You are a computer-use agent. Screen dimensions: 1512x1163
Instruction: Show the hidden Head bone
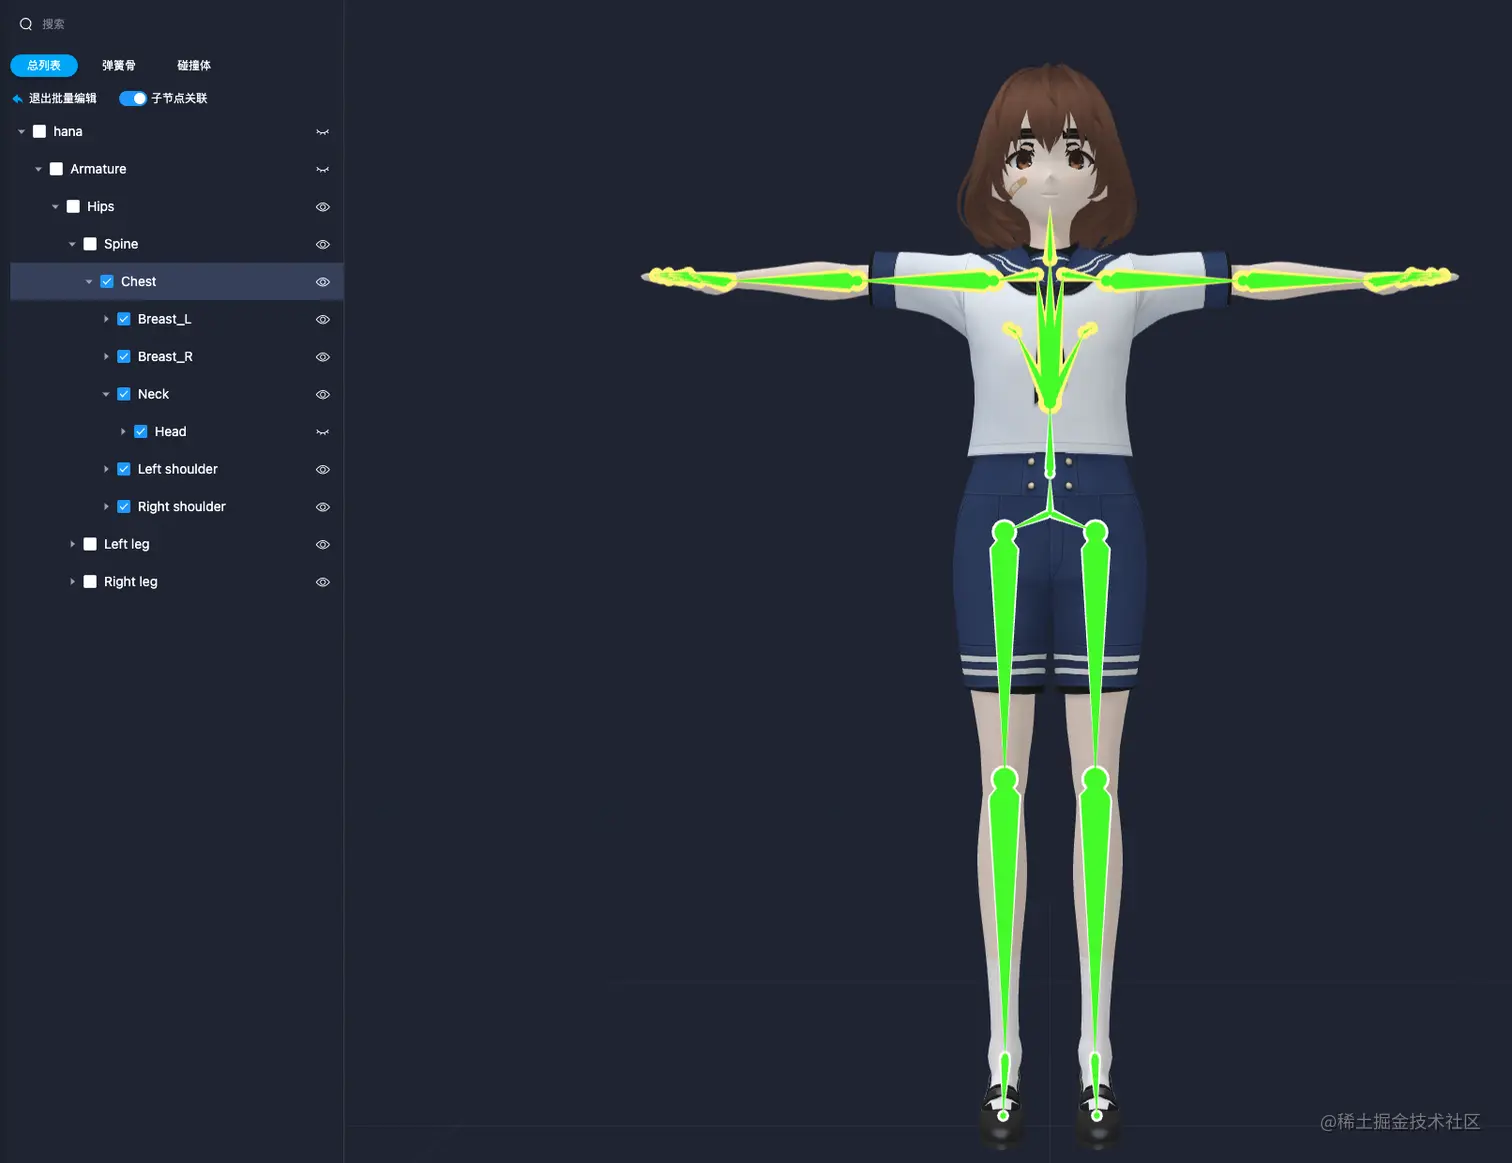coord(322,432)
